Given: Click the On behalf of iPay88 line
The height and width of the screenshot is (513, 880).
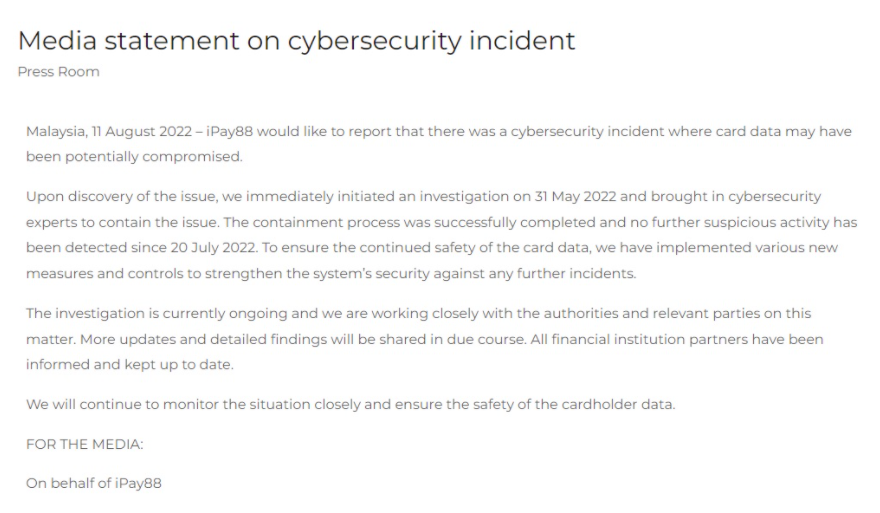Looking at the screenshot, I should (x=94, y=483).
